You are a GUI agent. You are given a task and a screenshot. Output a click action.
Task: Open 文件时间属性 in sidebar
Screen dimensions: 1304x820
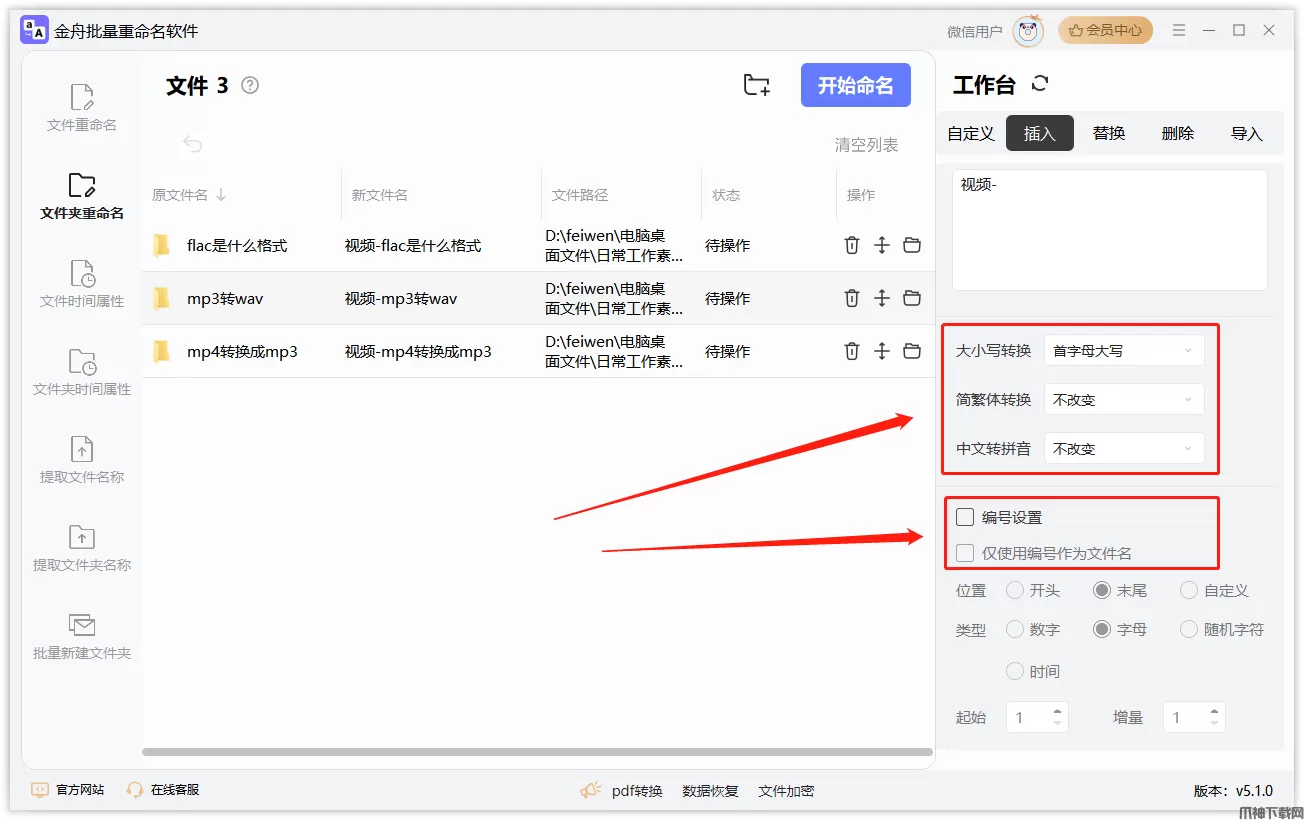82,284
